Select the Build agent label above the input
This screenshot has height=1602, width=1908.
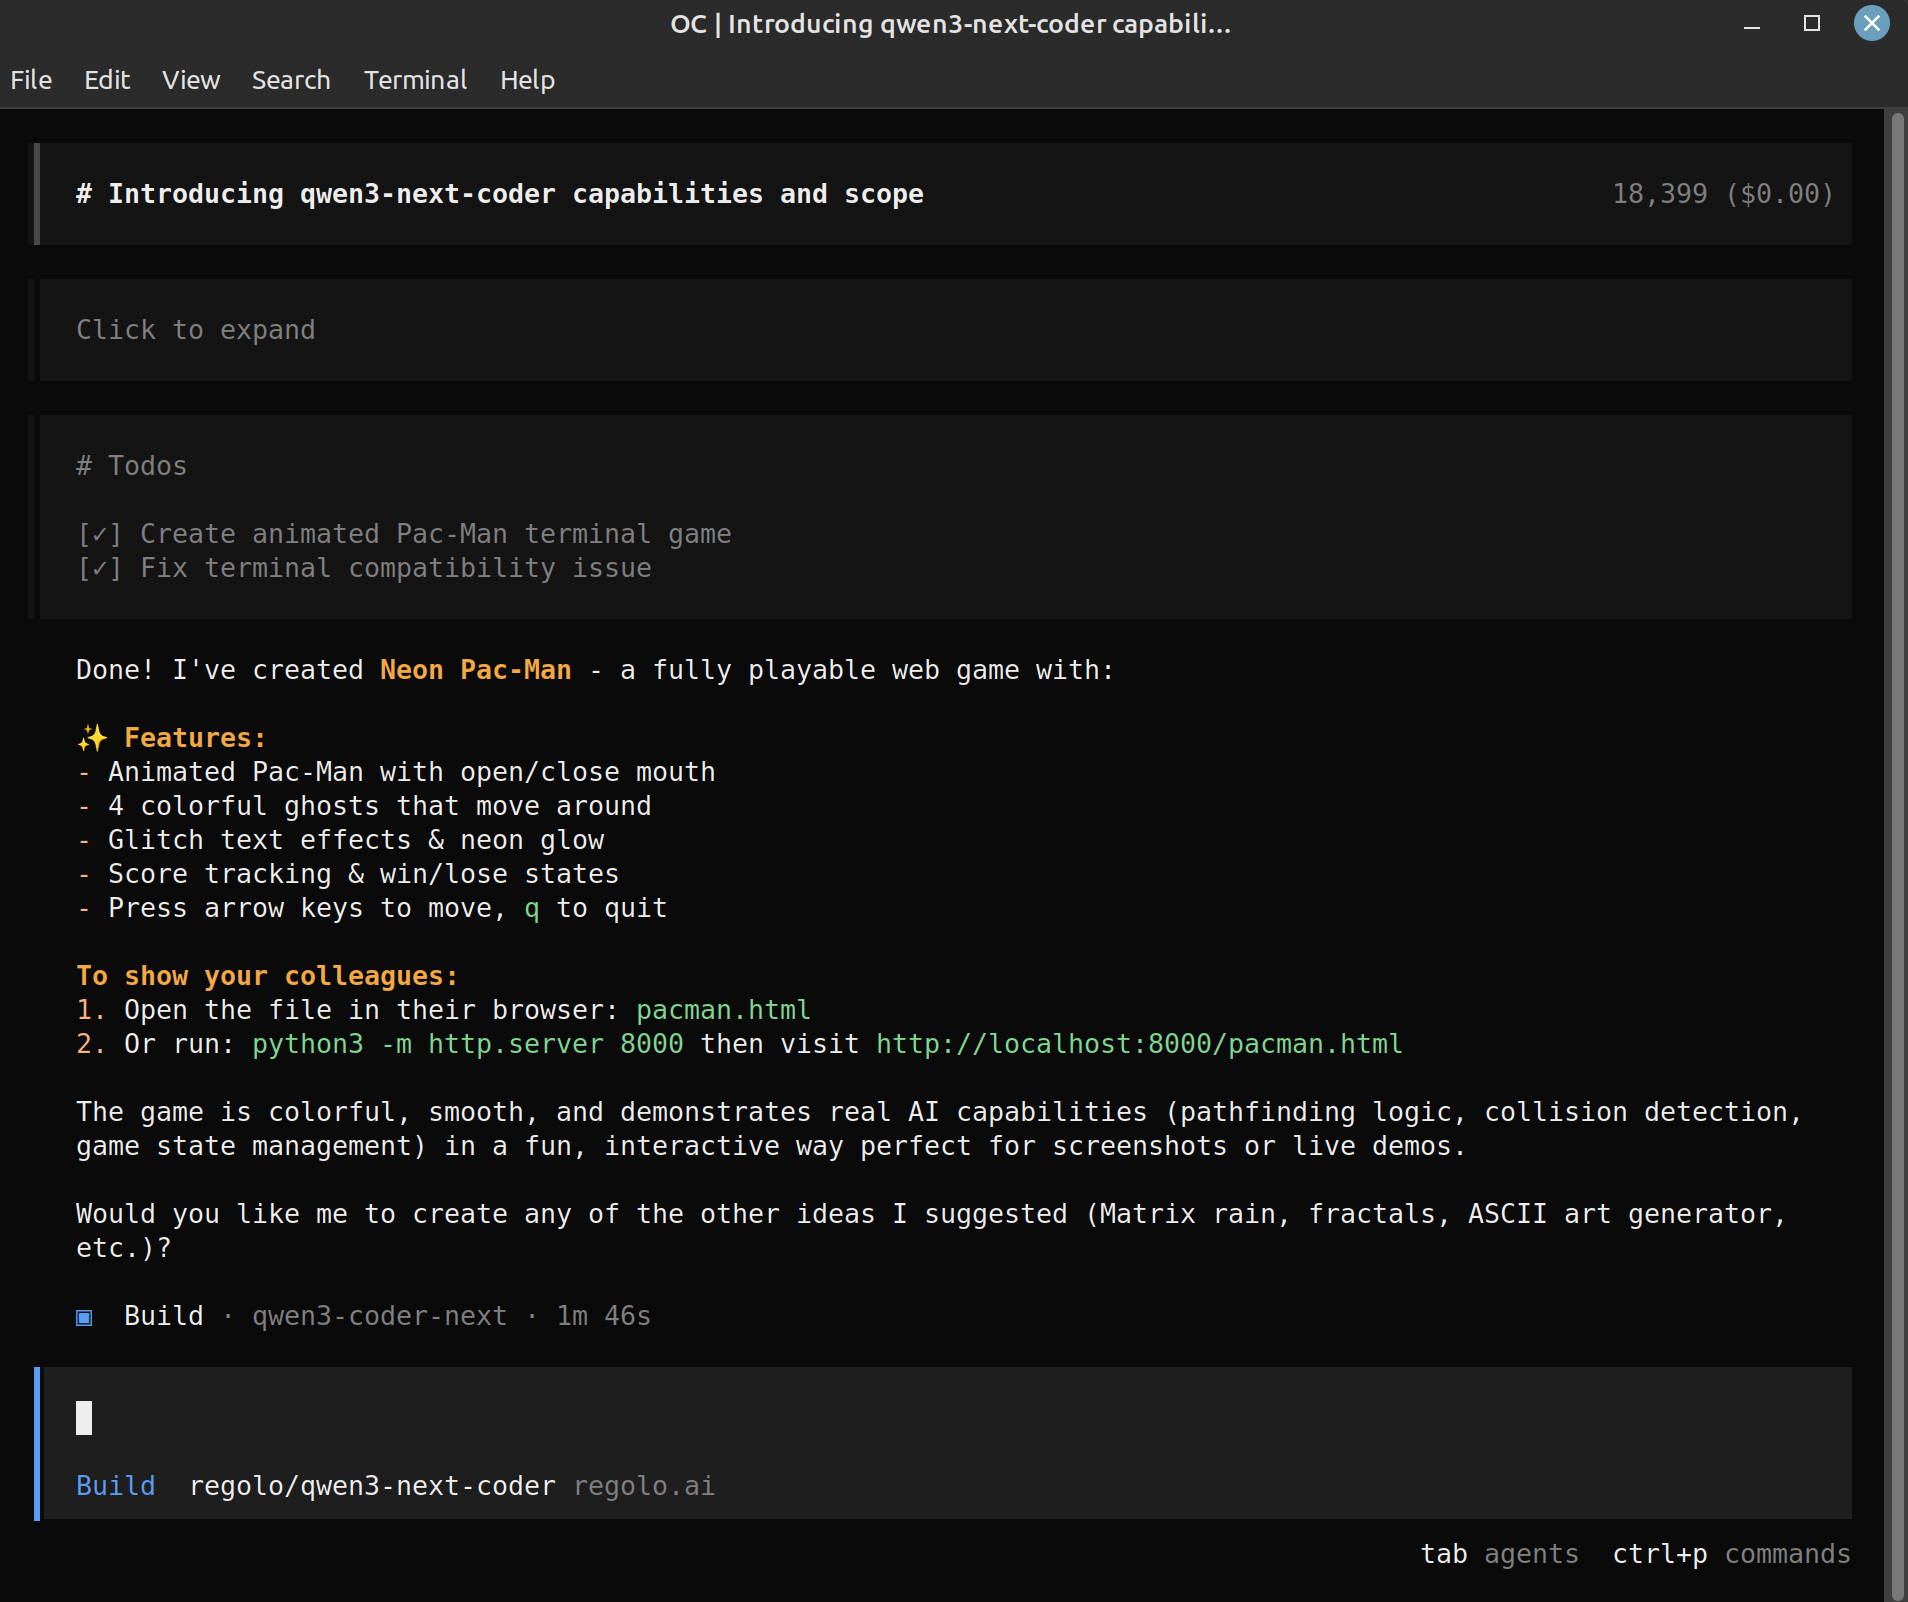pyautogui.click(x=115, y=1486)
